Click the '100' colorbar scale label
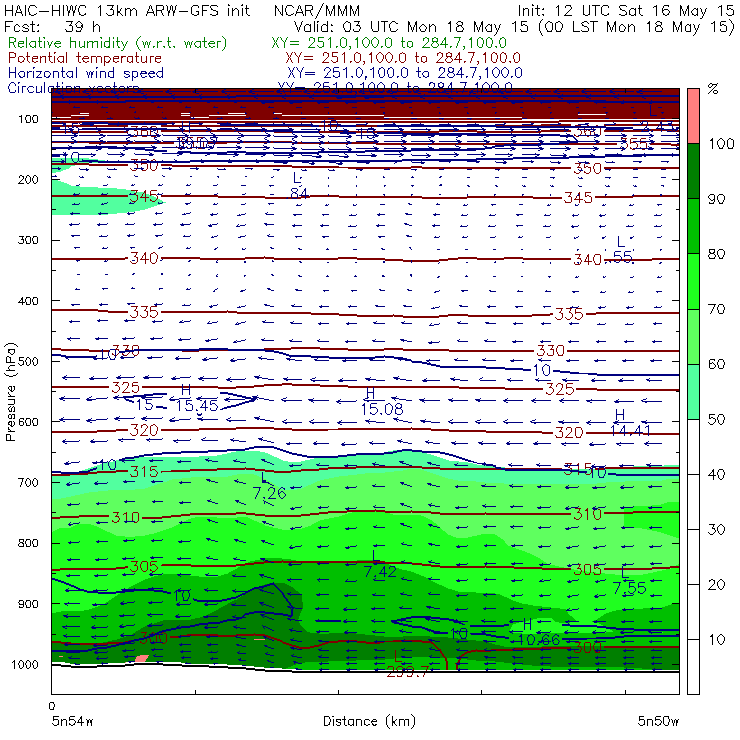740x740 pixels. 721,143
